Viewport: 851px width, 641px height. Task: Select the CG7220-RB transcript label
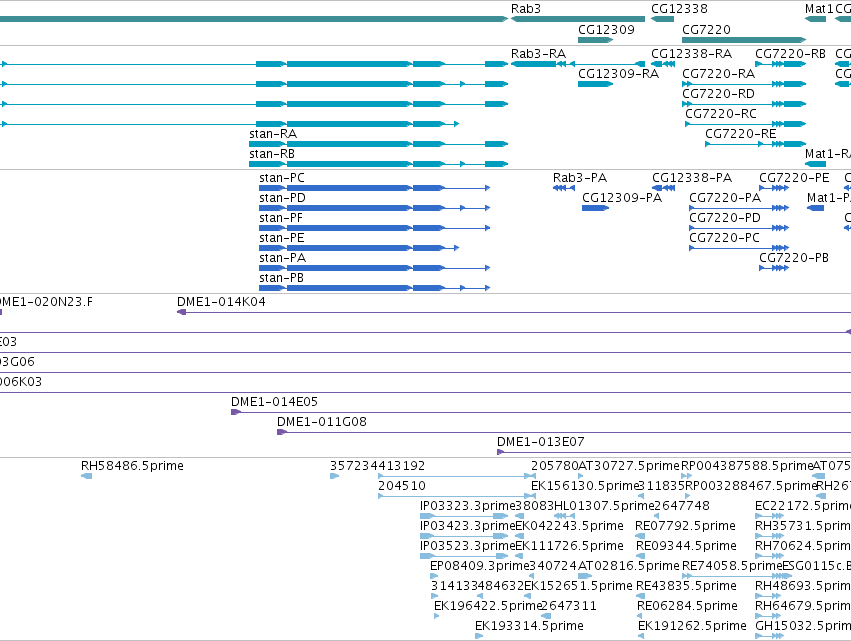pos(790,54)
